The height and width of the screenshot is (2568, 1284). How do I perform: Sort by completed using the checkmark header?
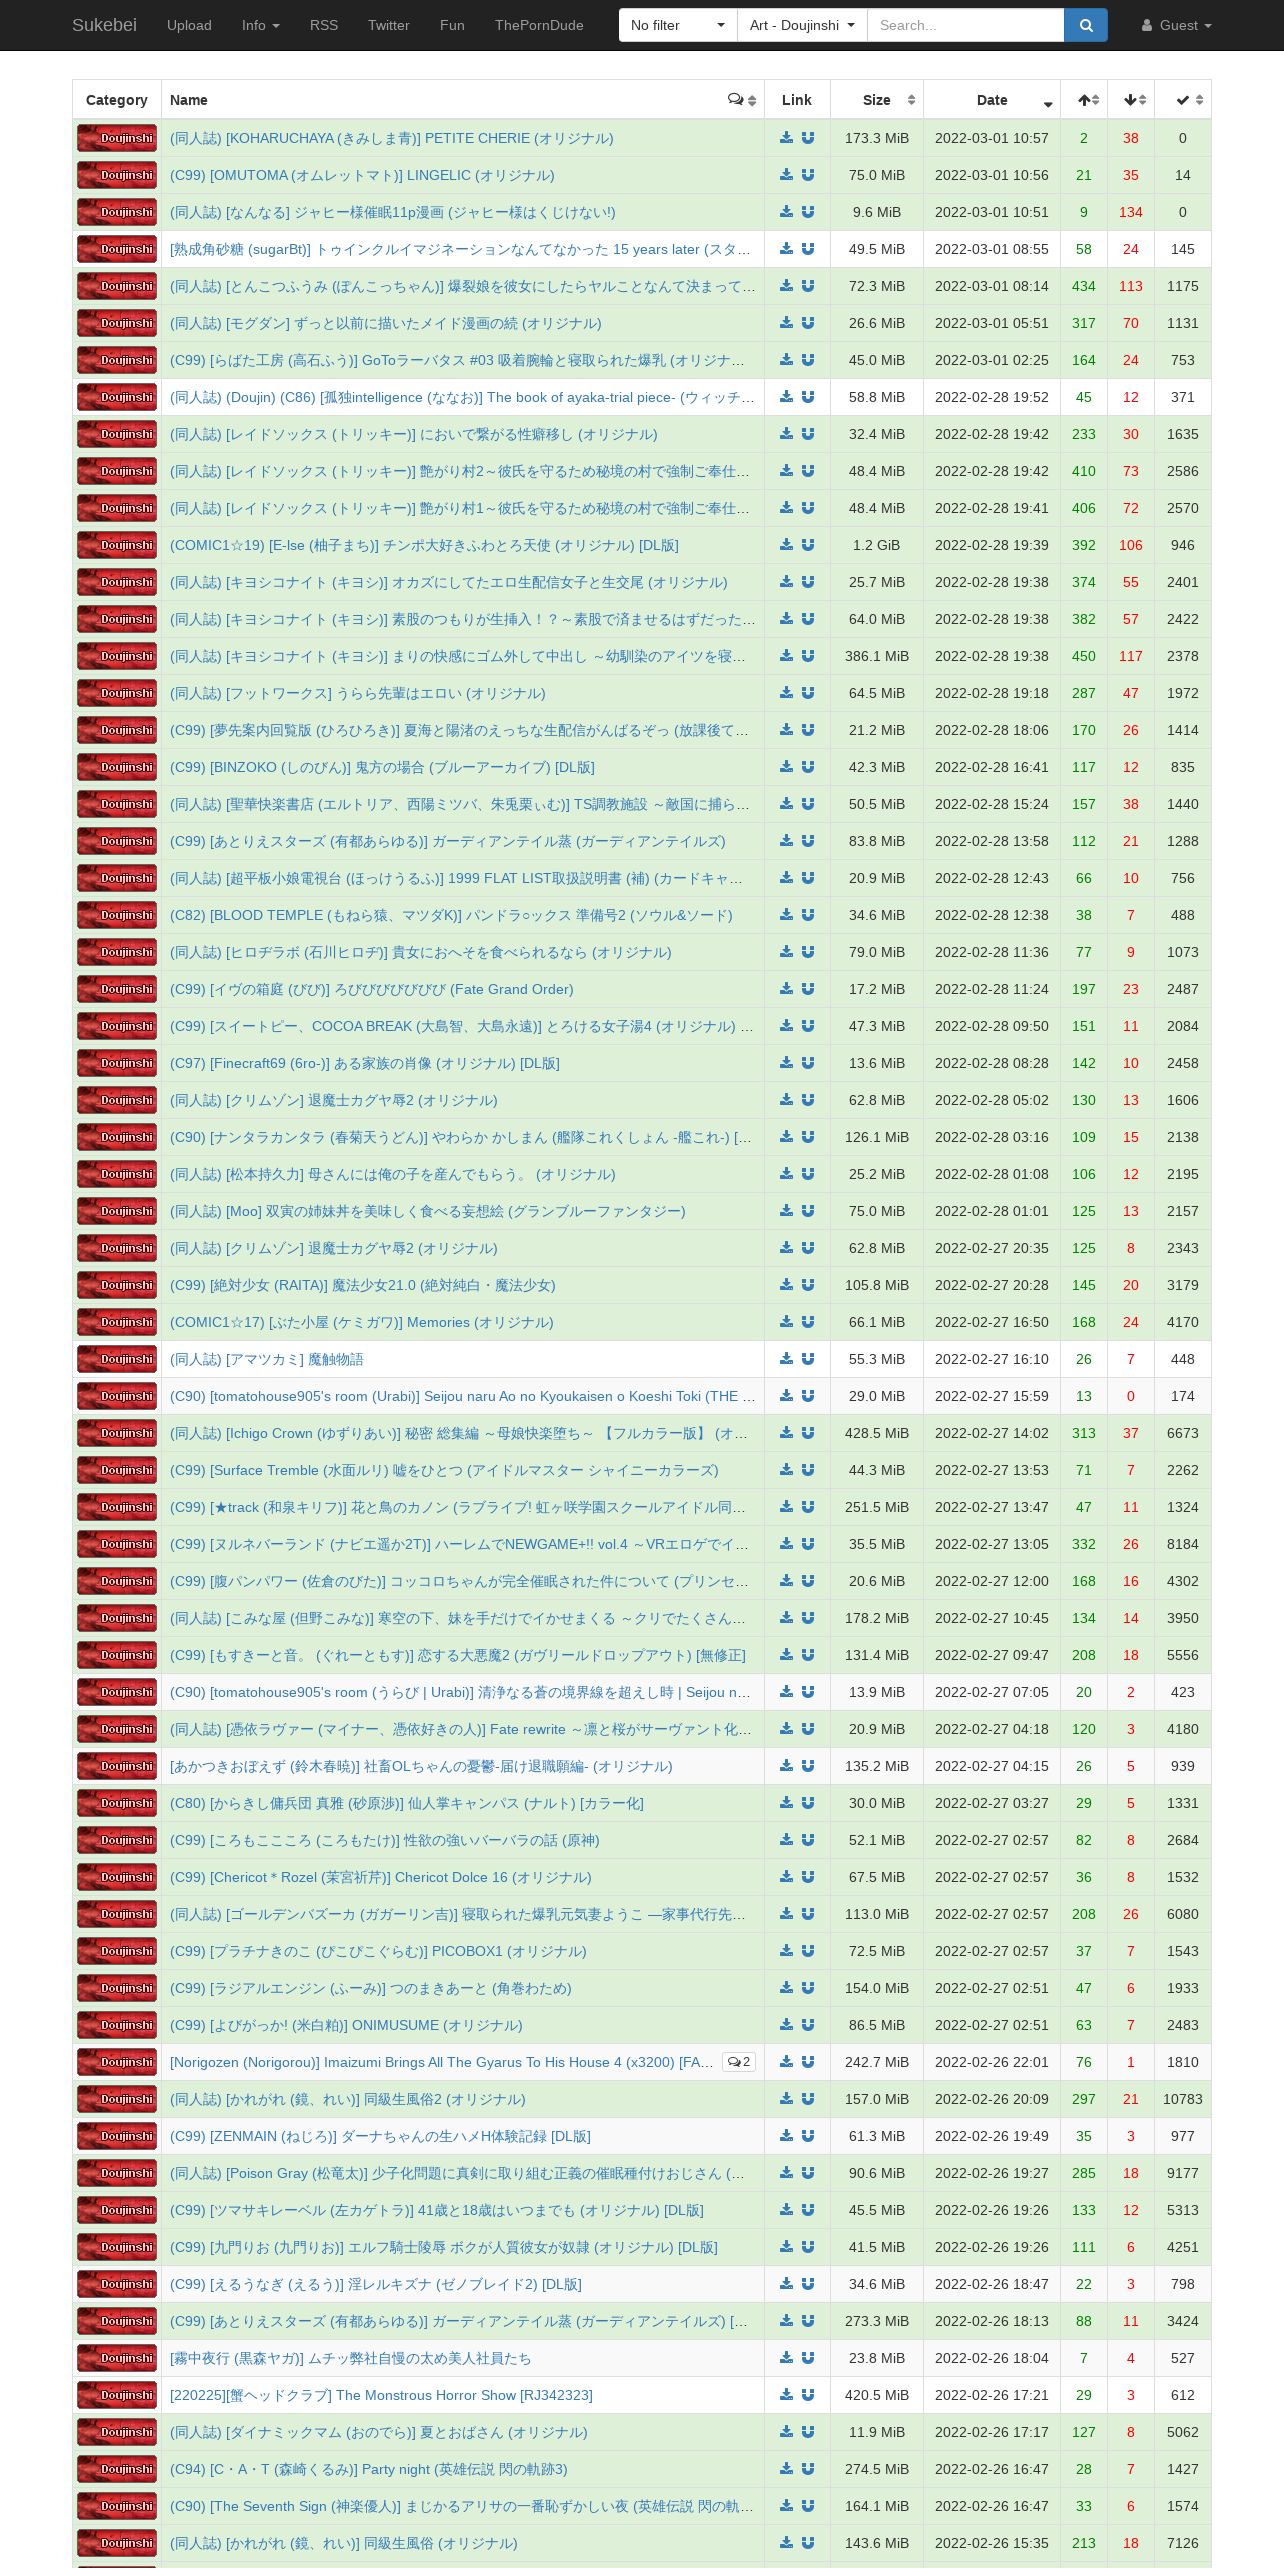(1183, 100)
